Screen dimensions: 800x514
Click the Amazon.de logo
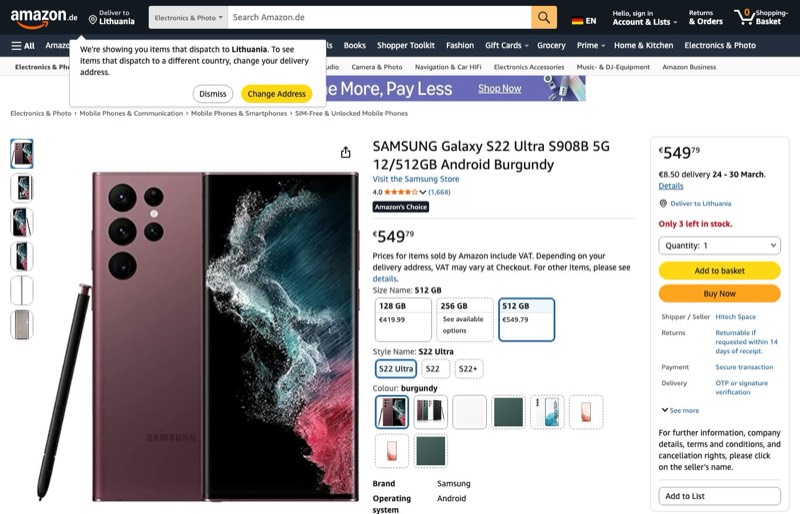(44, 17)
